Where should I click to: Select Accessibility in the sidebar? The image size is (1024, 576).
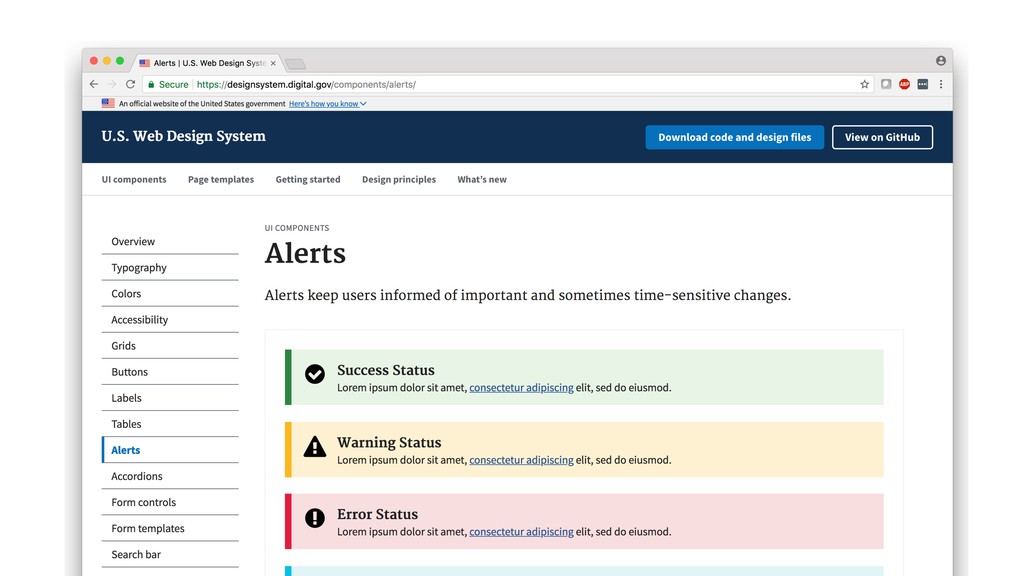170,320
